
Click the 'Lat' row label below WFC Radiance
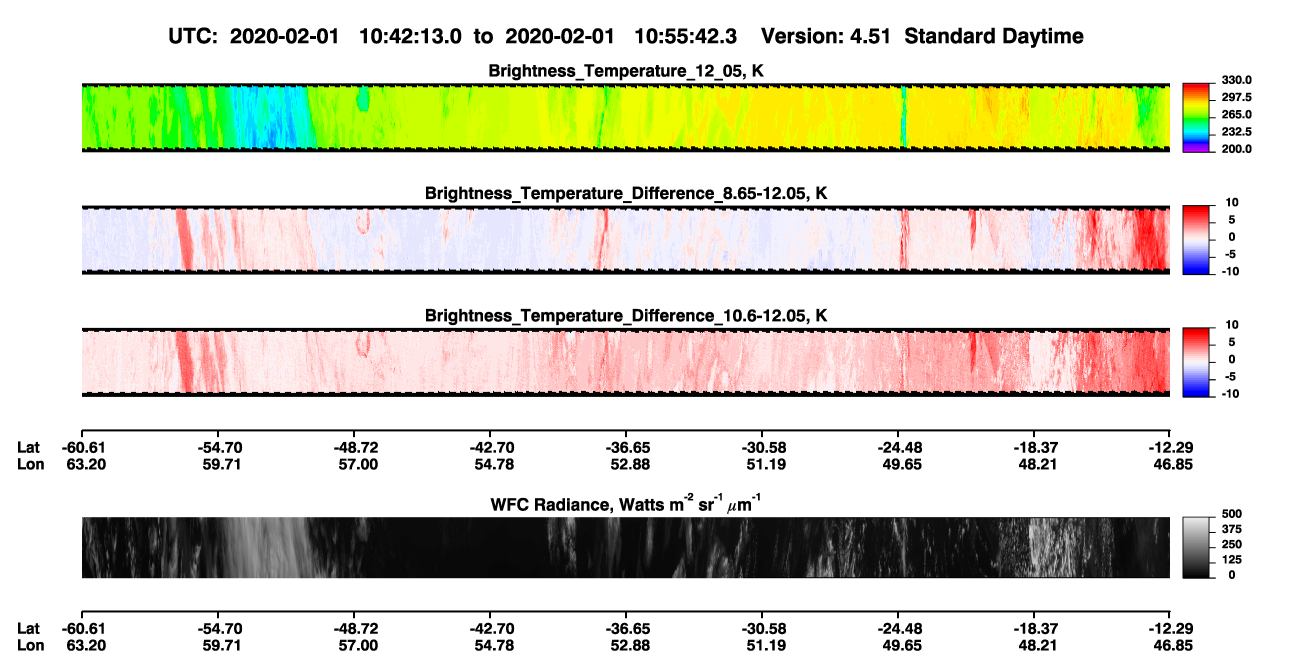[x=28, y=629]
